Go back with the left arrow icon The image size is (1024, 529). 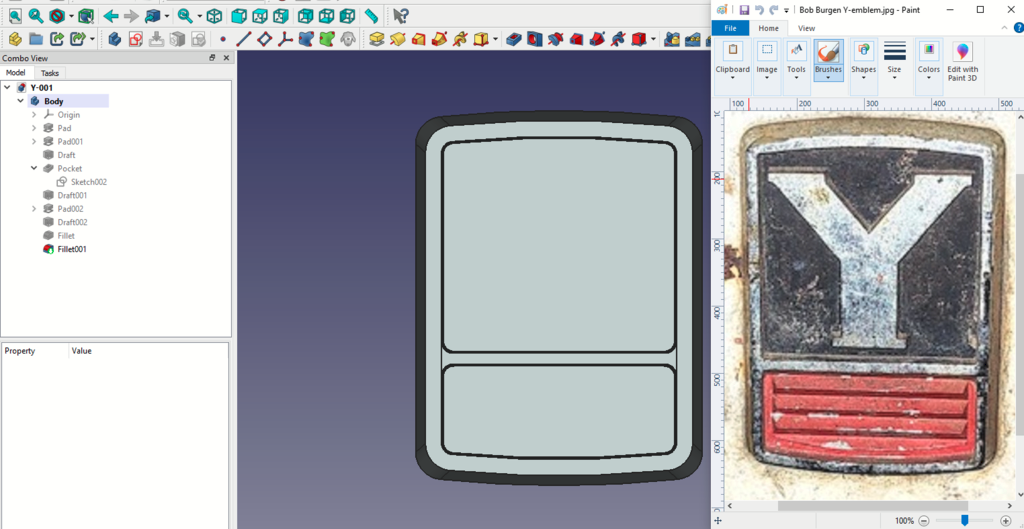(111, 16)
